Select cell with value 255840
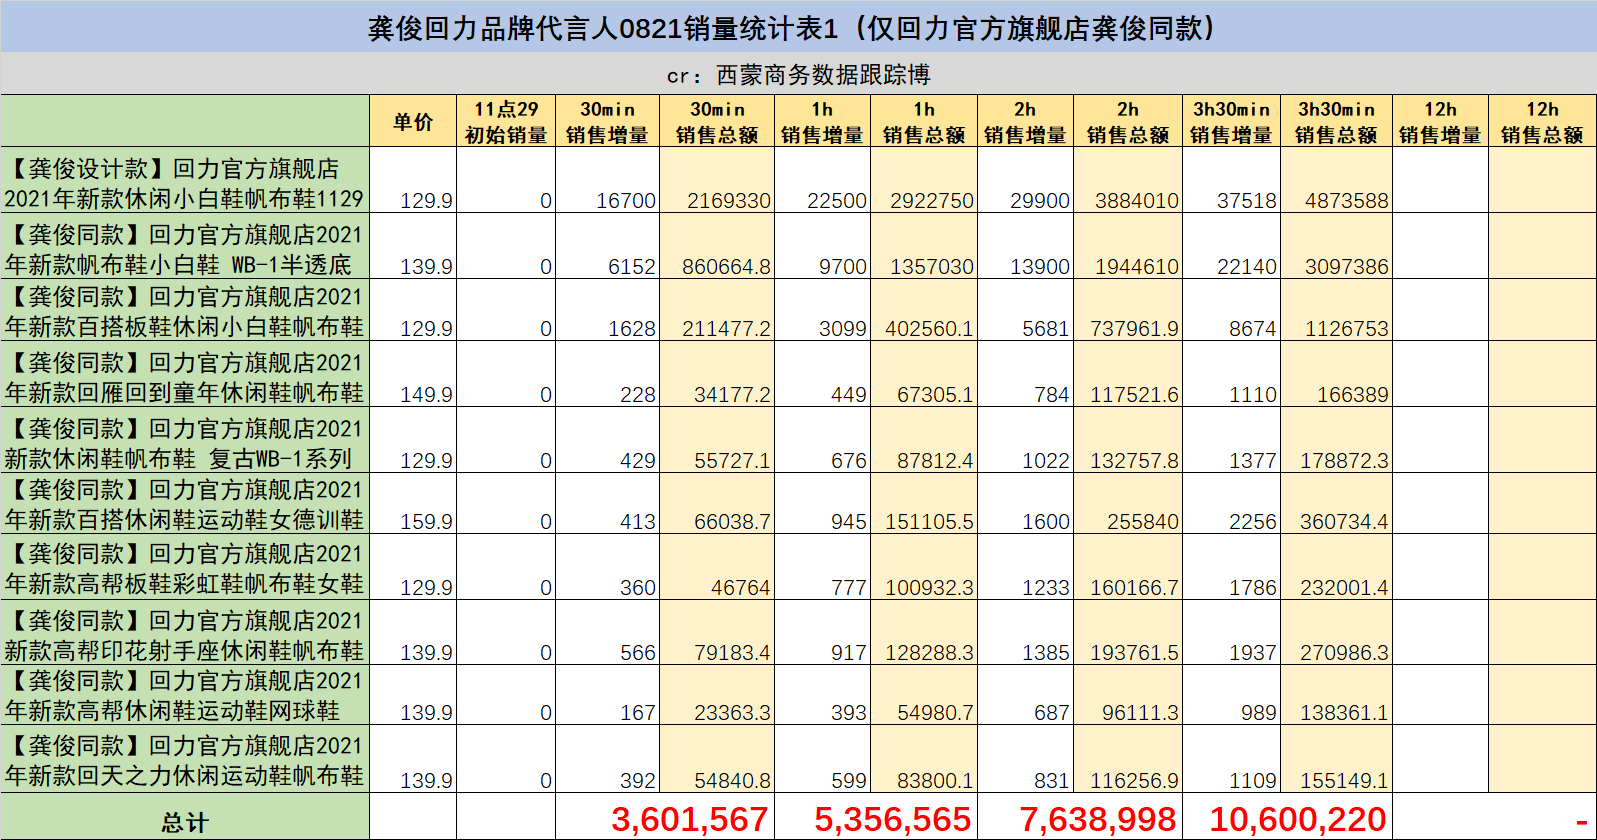 pyautogui.click(x=1128, y=504)
